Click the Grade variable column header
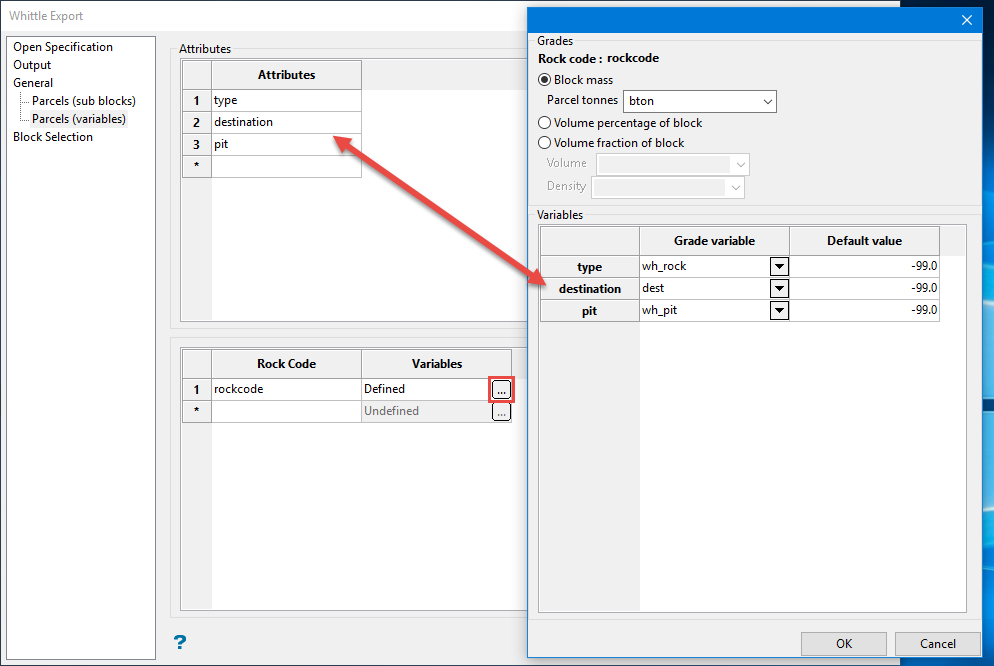994x666 pixels. [x=714, y=241]
